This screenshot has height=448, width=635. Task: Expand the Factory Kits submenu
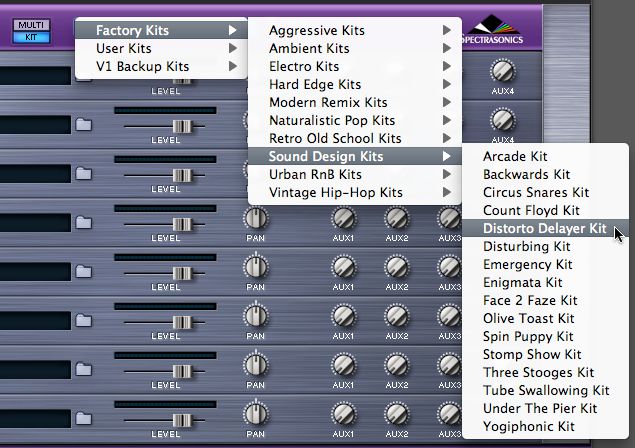click(x=161, y=30)
